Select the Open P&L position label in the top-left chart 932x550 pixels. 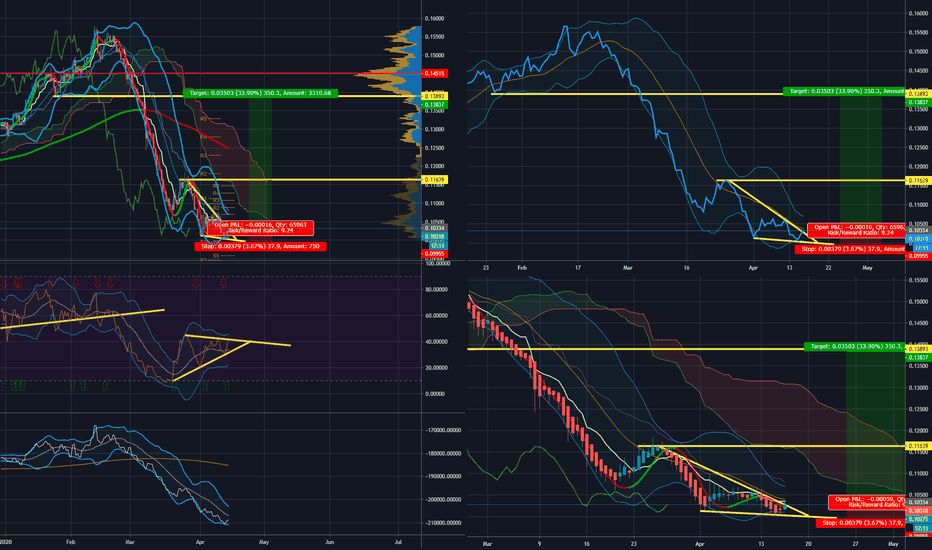coord(260,228)
